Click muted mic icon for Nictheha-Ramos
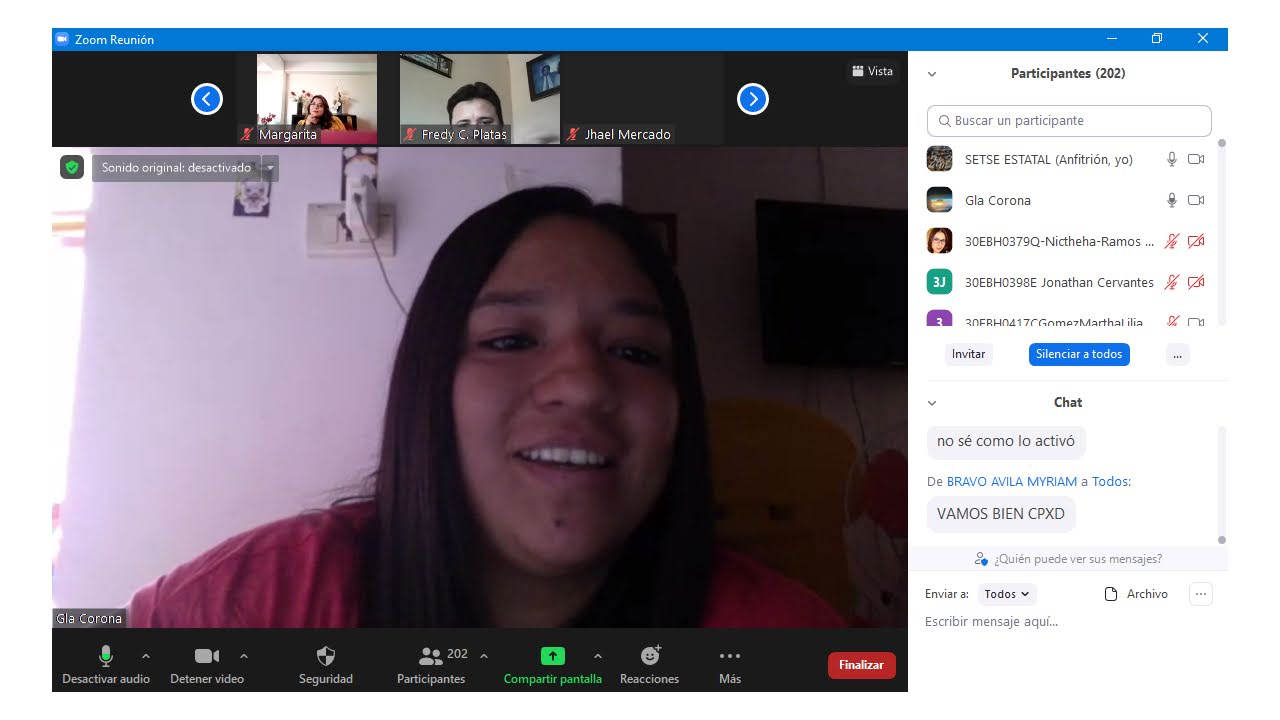 1172,241
